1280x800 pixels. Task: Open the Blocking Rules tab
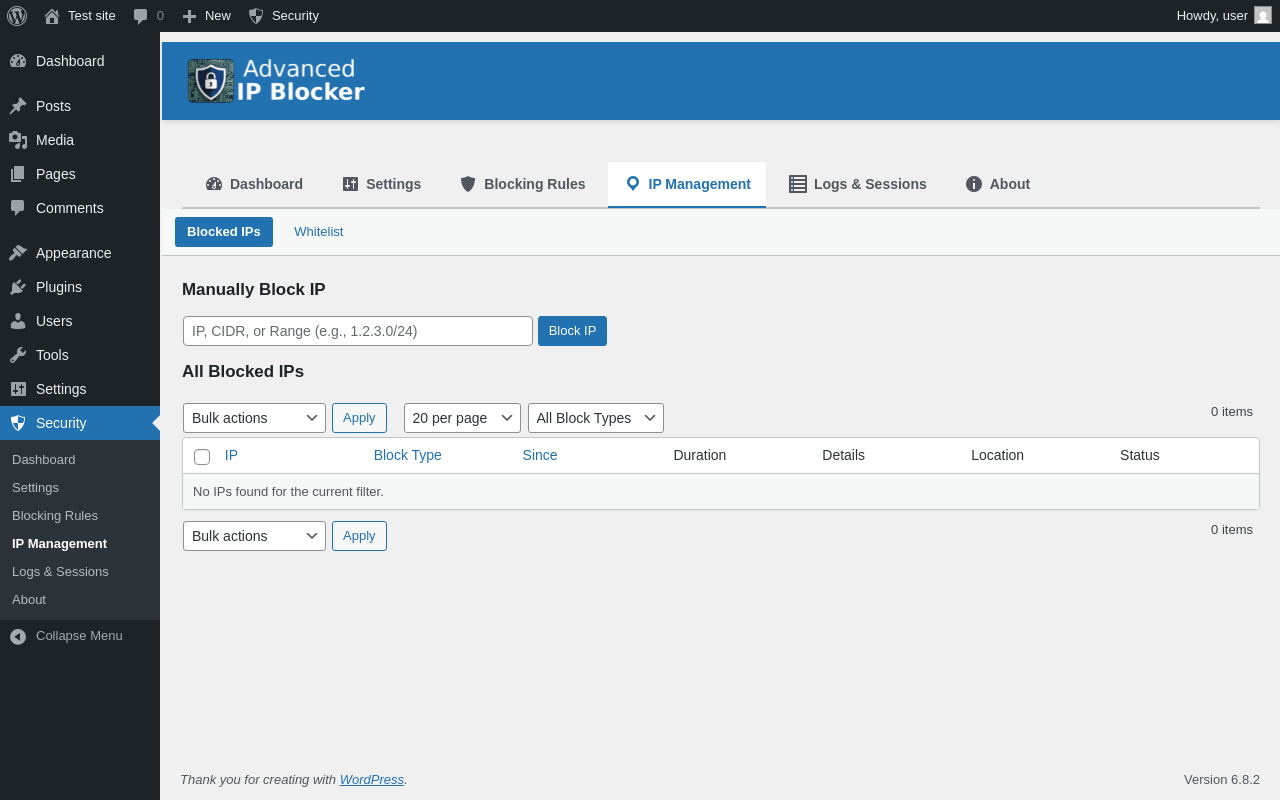[522, 184]
